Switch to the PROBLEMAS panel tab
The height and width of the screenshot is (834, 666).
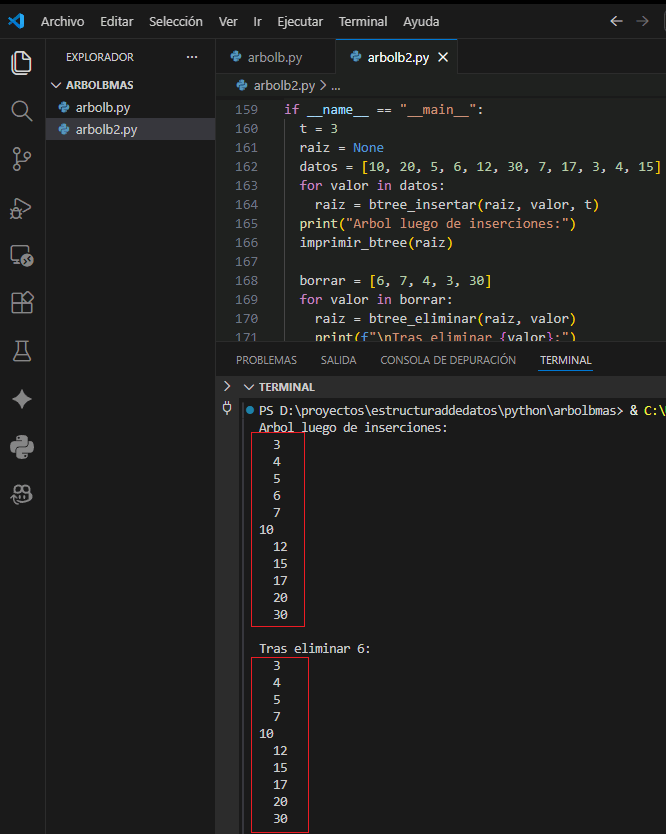pyautogui.click(x=266, y=360)
